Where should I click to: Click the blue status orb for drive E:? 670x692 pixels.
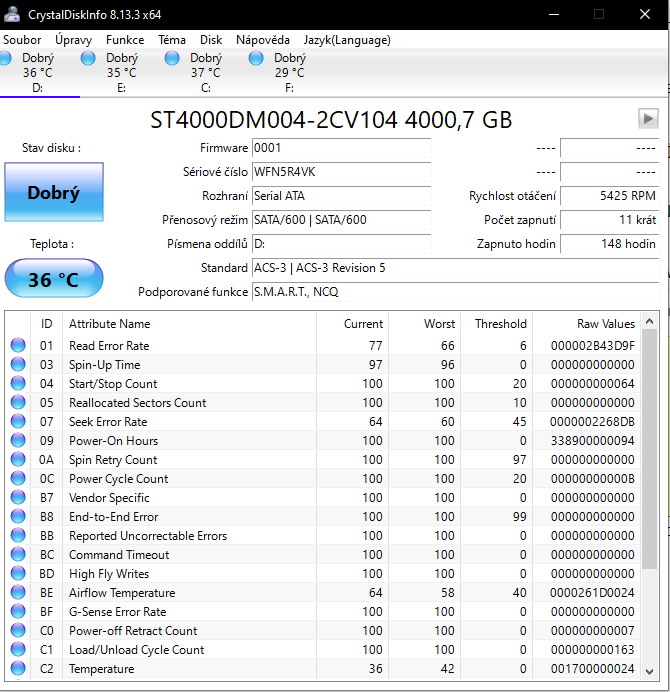[x=88, y=58]
